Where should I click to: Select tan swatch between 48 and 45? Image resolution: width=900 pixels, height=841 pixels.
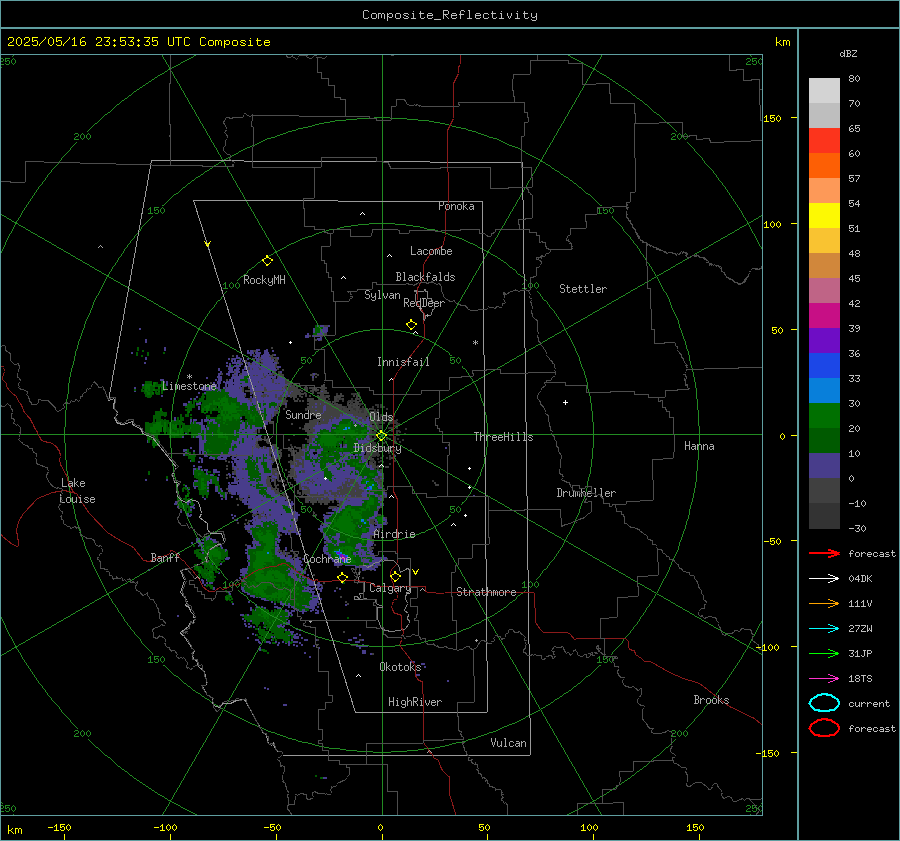(x=824, y=265)
